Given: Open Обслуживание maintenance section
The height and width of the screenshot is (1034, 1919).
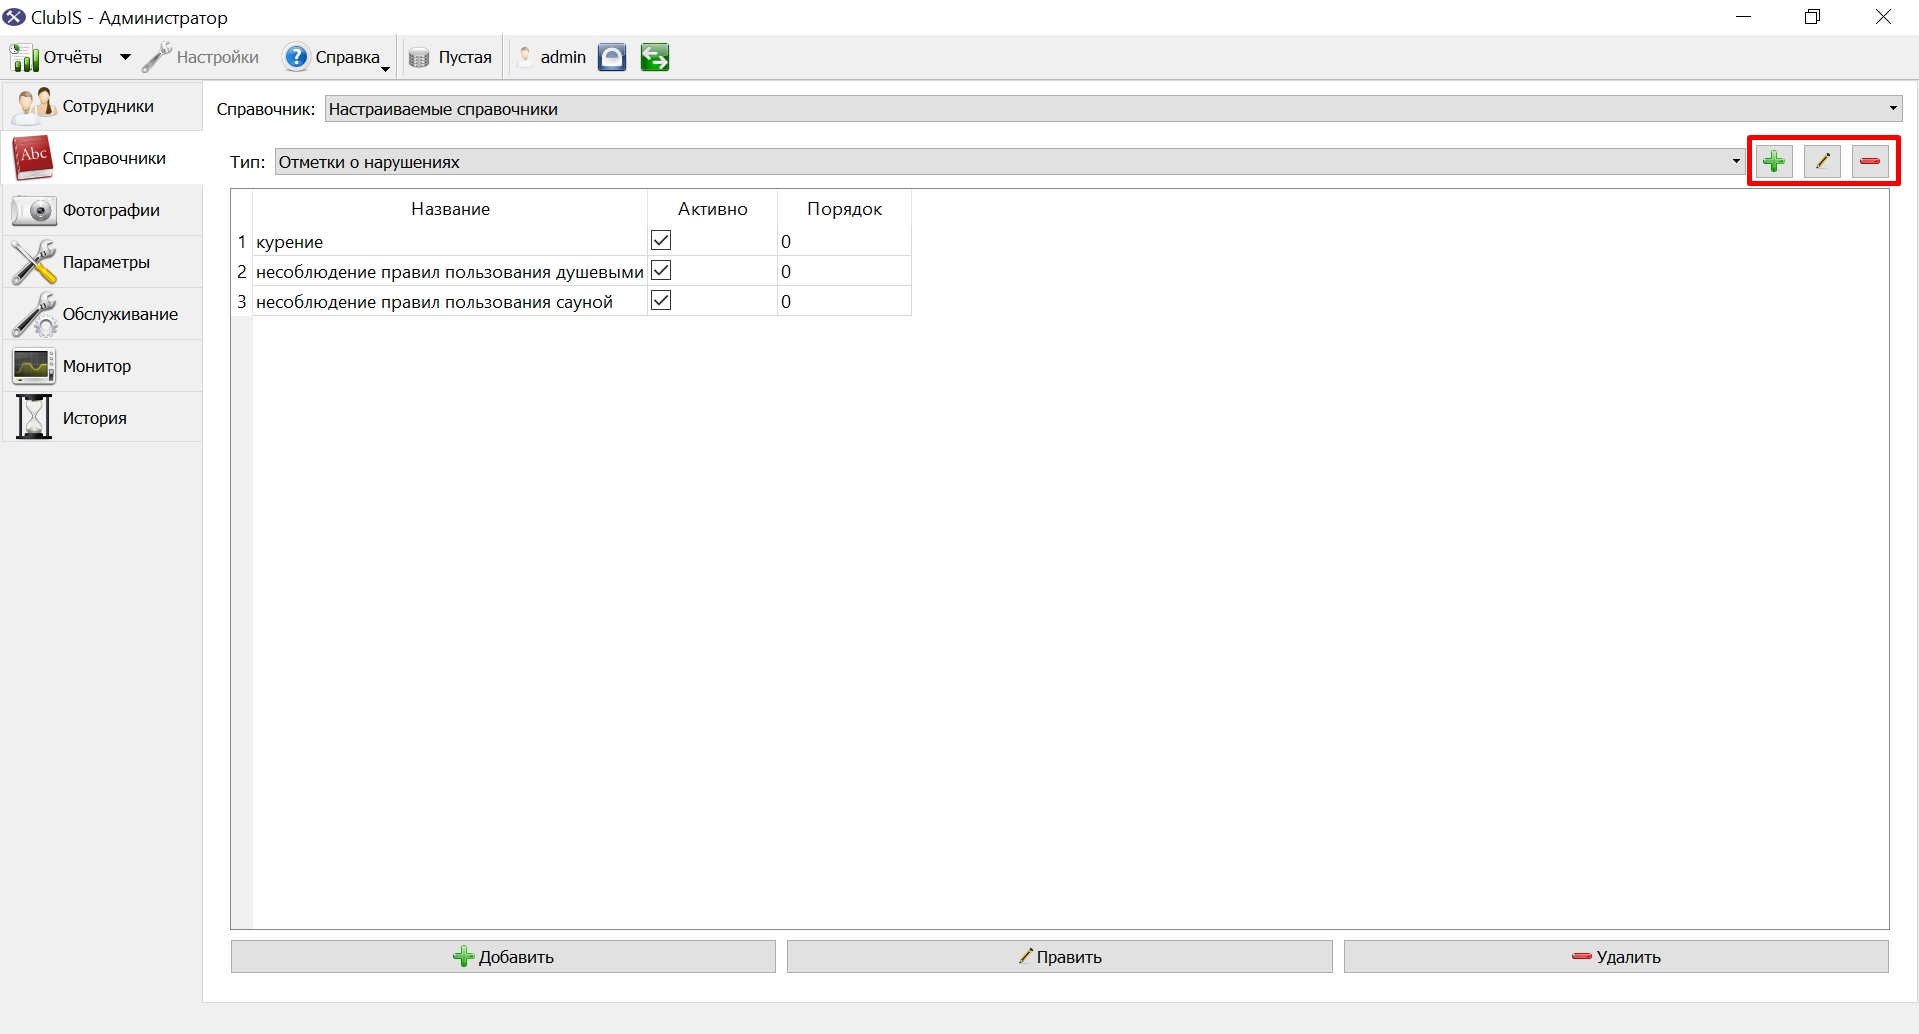Looking at the screenshot, I should [x=102, y=314].
